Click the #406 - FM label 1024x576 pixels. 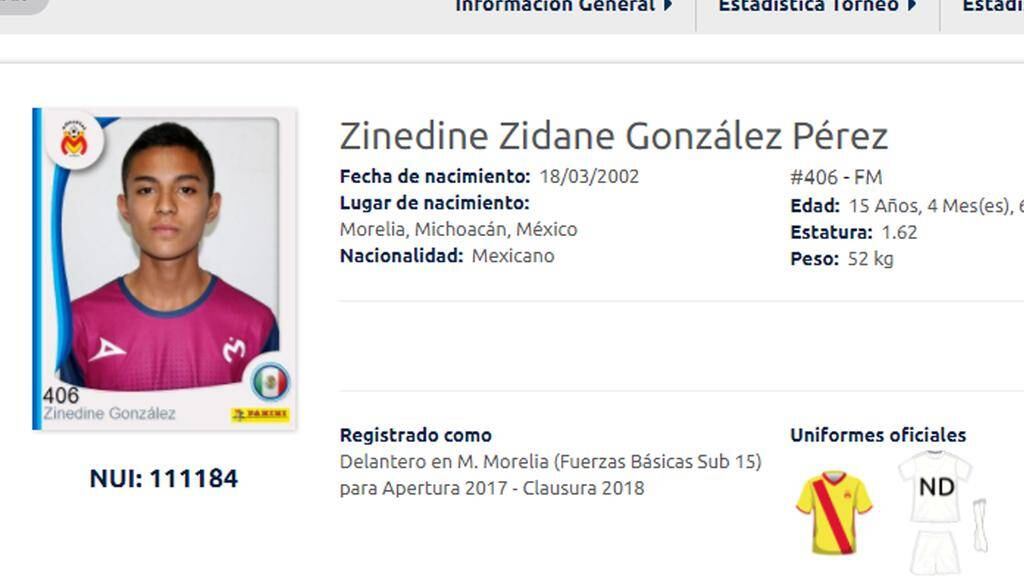[836, 177]
